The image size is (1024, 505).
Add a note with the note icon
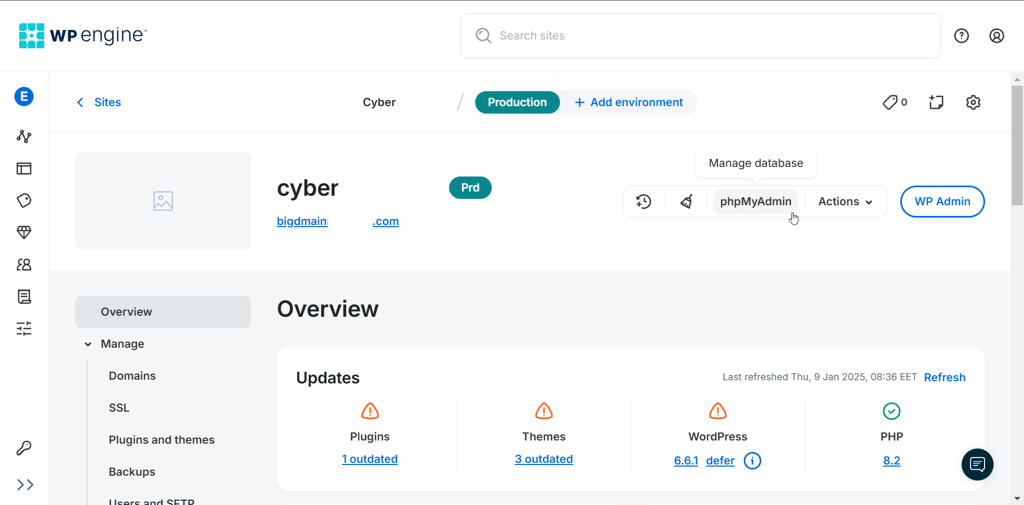(936, 103)
